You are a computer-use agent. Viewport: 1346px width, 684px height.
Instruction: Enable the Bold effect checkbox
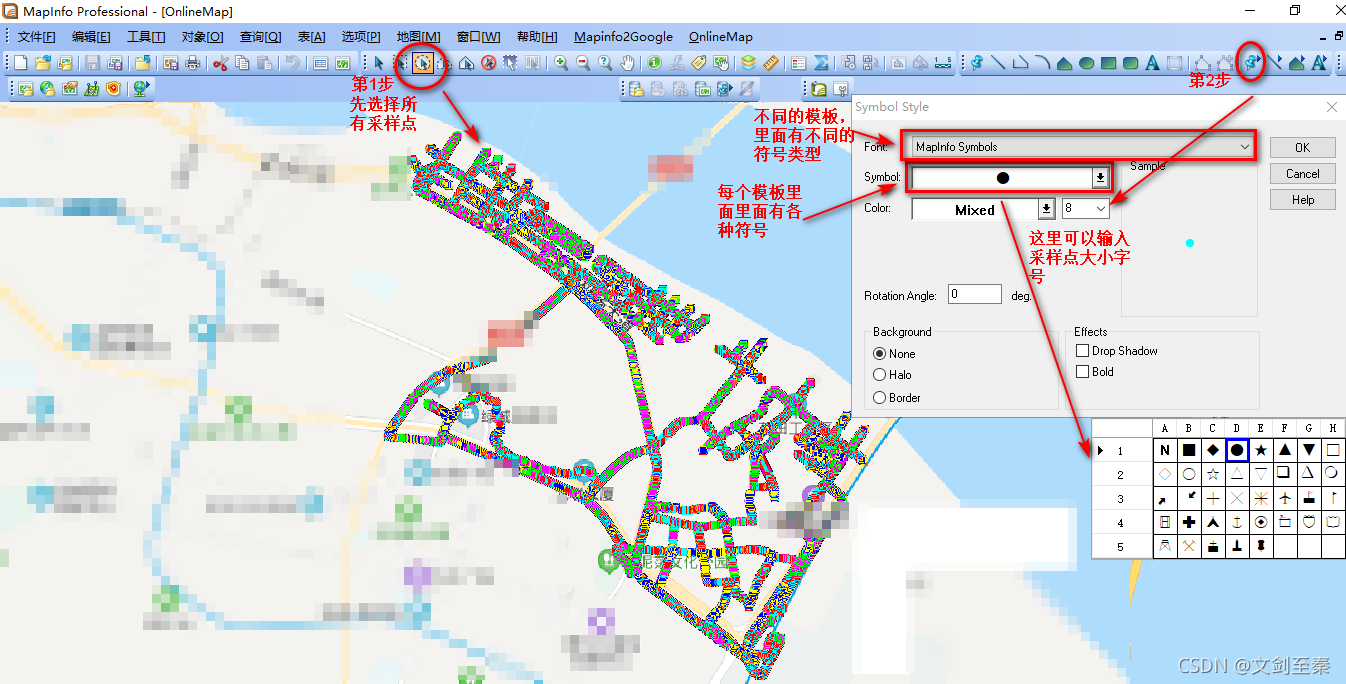click(x=1095, y=372)
